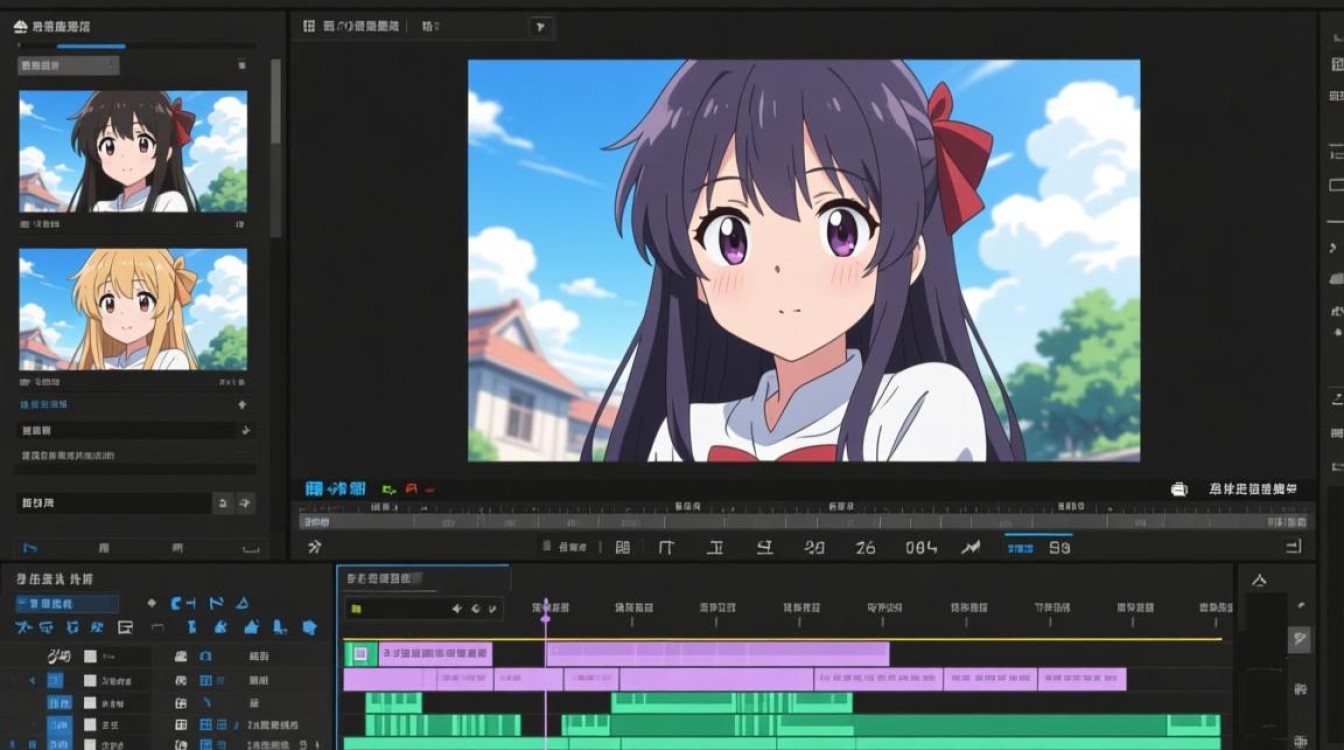Select the blue-underlined tab in the transport bar
The height and width of the screenshot is (750, 1344).
[x=1039, y=546]
